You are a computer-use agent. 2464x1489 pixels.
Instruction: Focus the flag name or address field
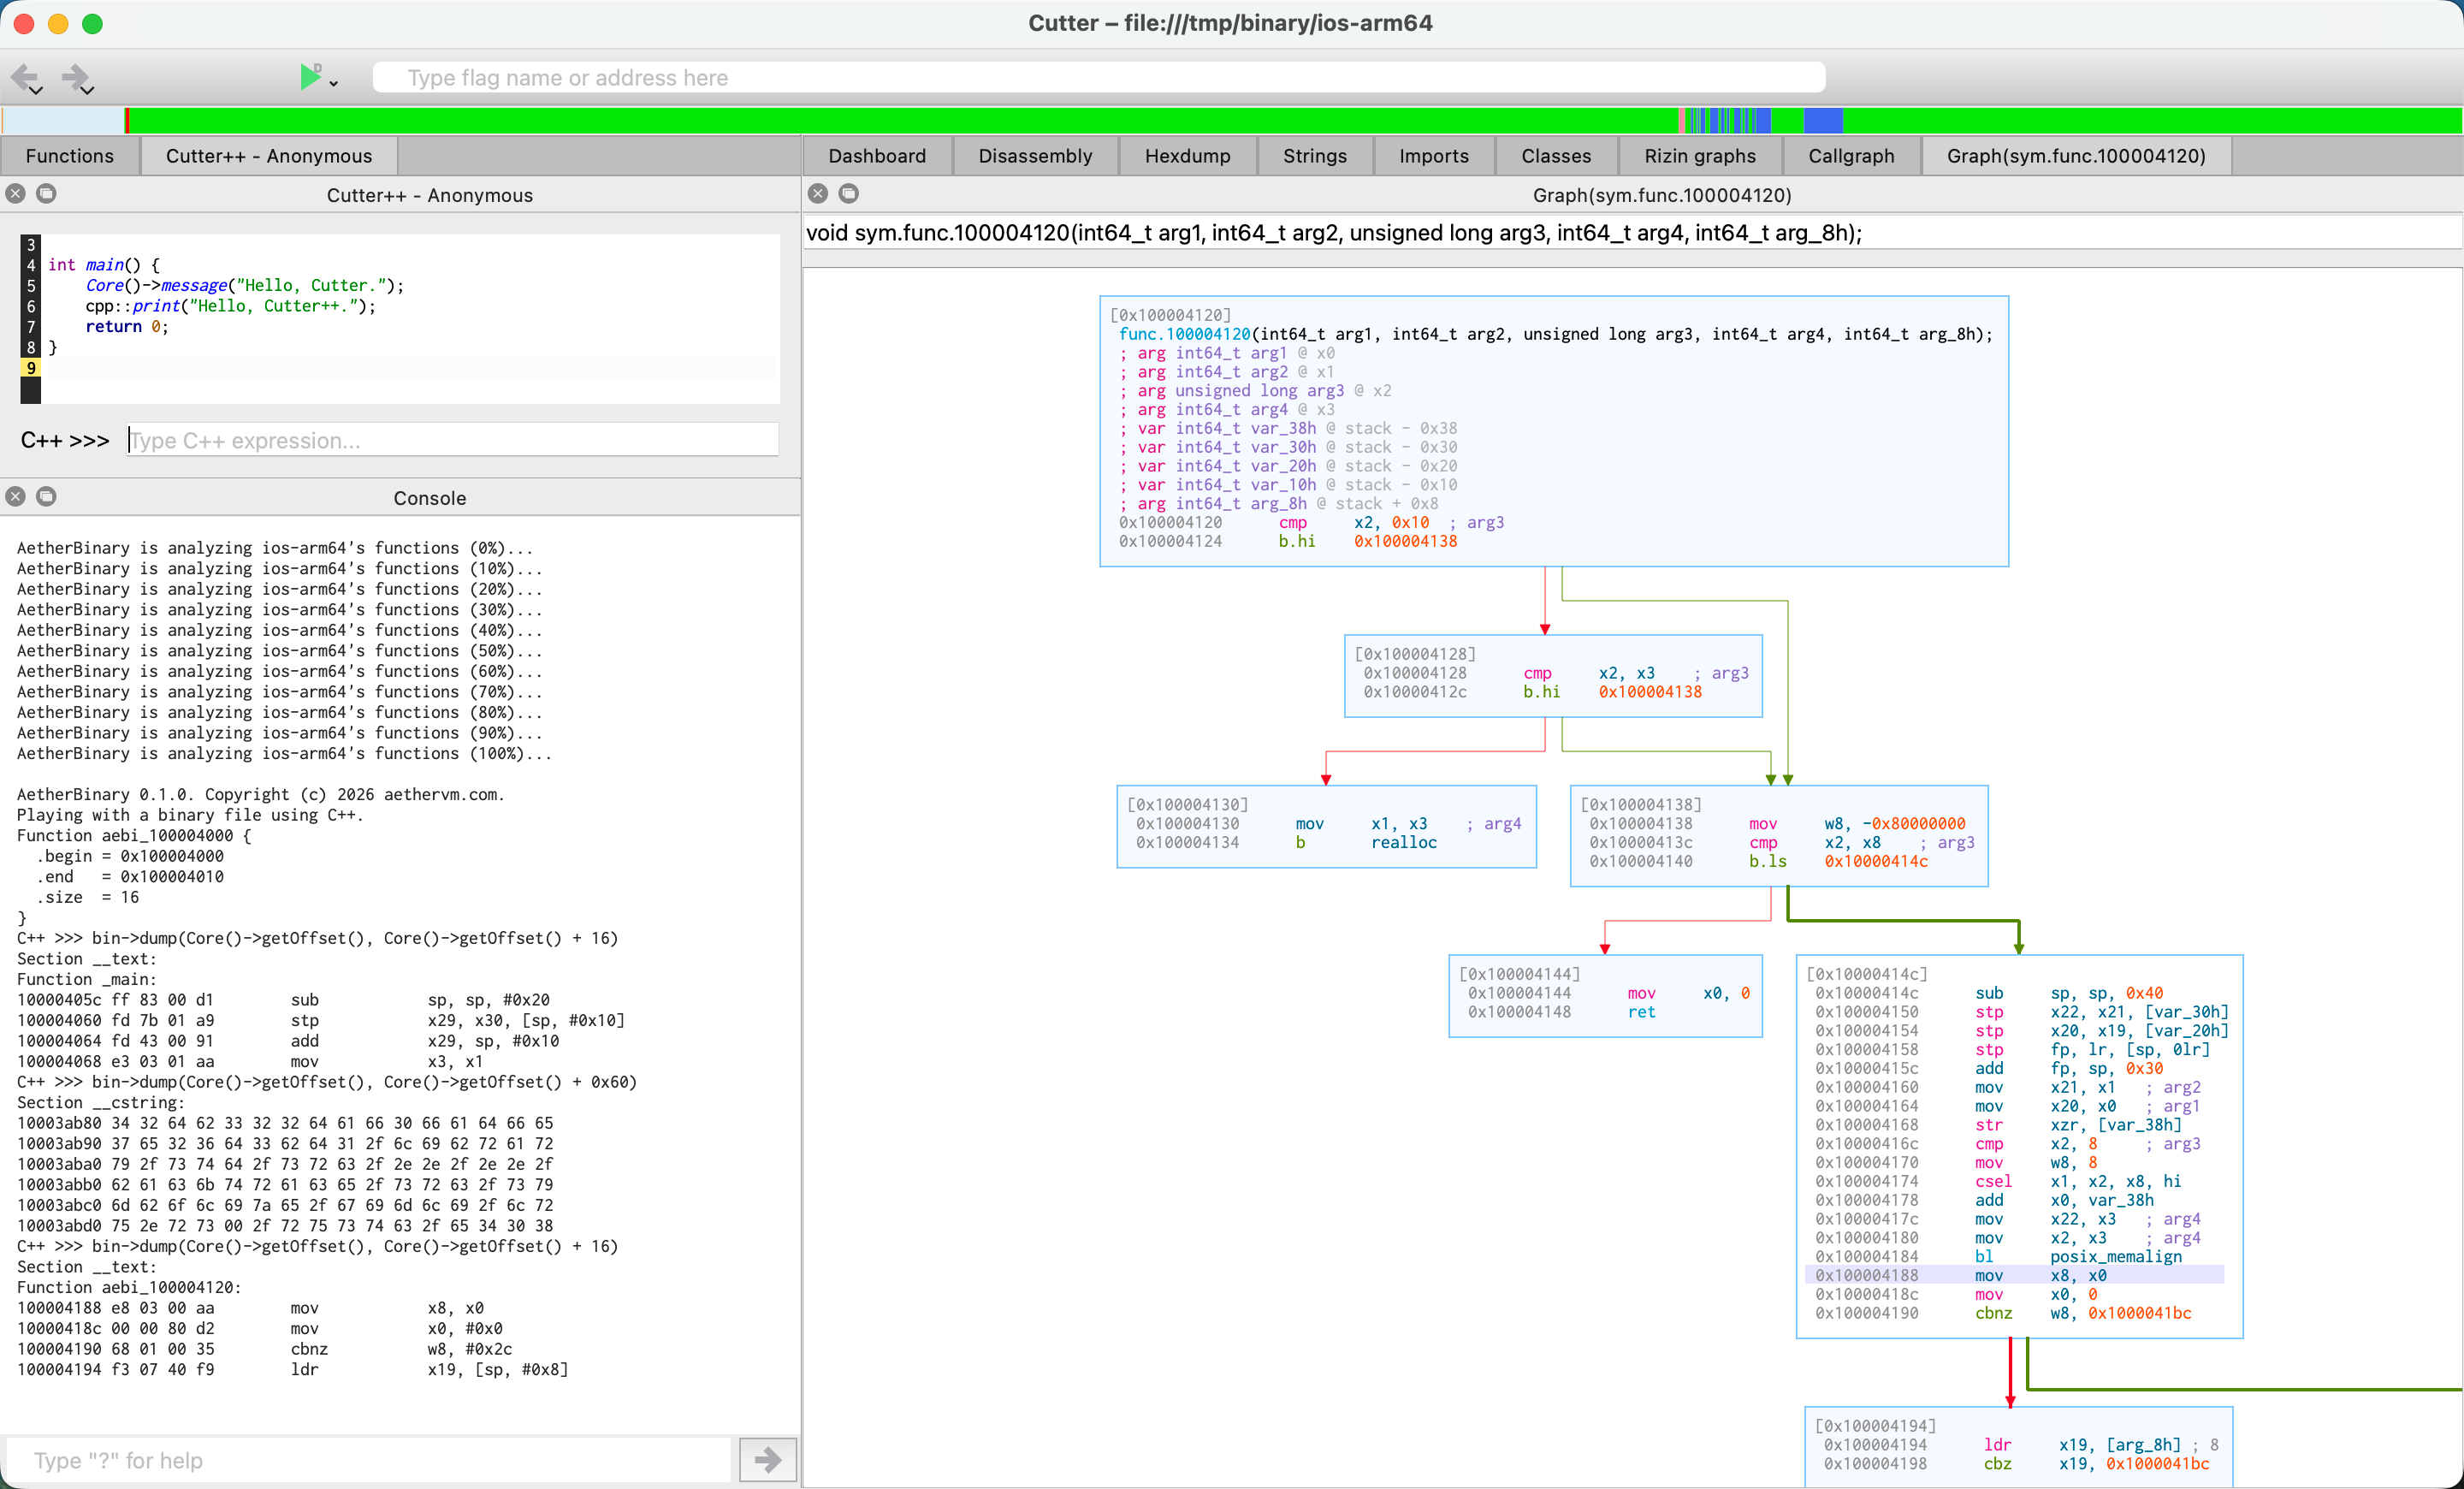point(1098,78)
